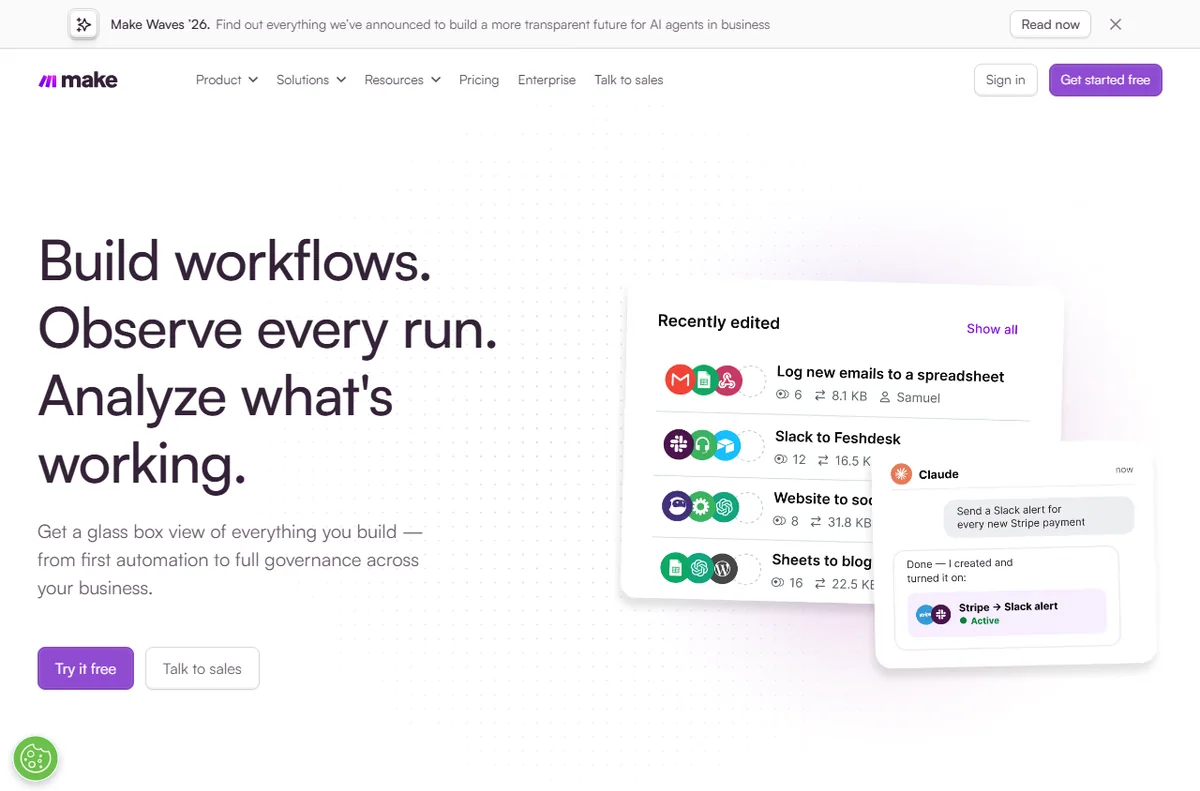Click the WordPress icon in the Sheets to blog row
1200x791 pixels.
pyautogui.click(x=722, y=570)
